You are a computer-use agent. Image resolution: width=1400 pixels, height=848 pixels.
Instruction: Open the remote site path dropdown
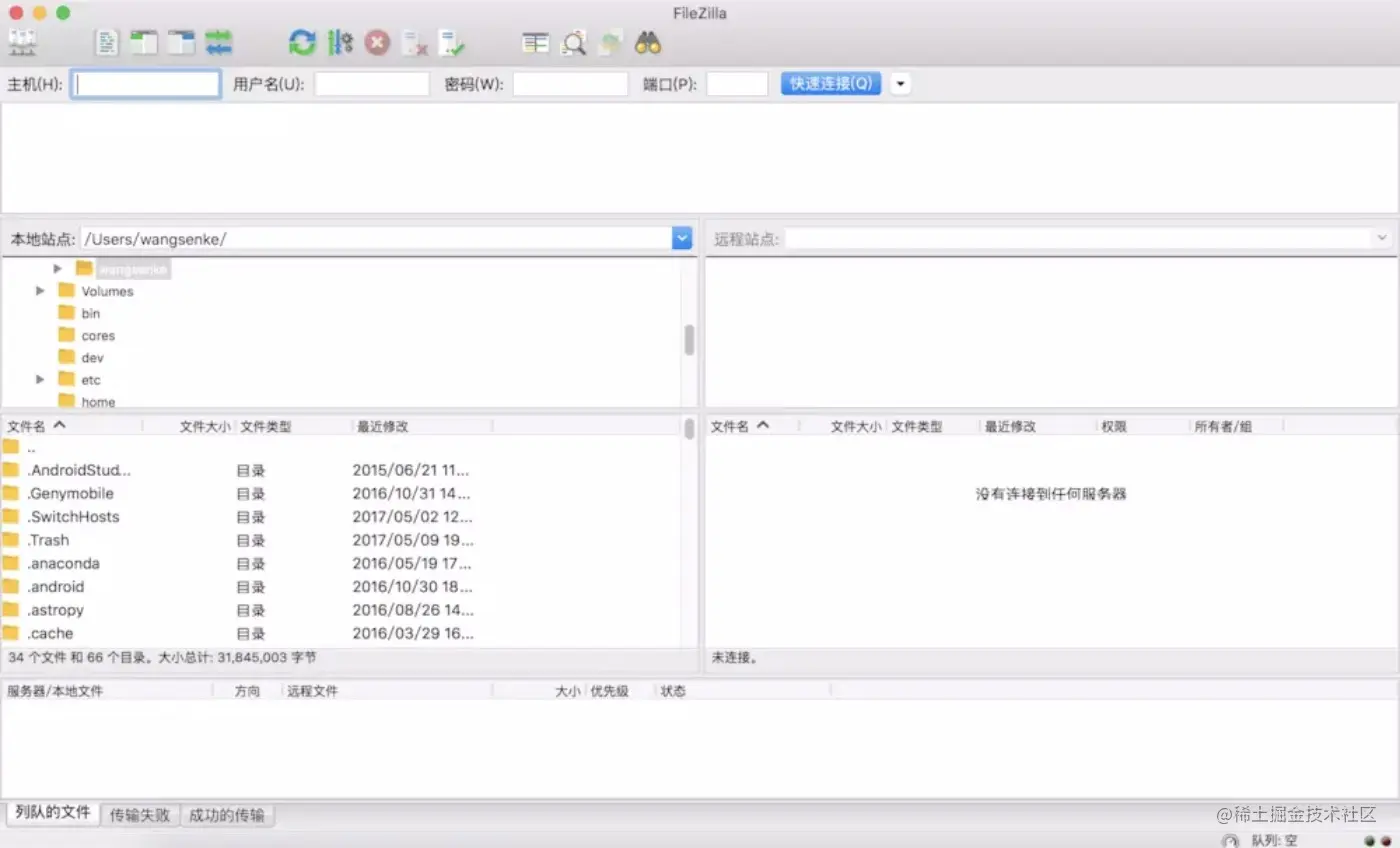pyautogui.click(x=1382, y=238)
